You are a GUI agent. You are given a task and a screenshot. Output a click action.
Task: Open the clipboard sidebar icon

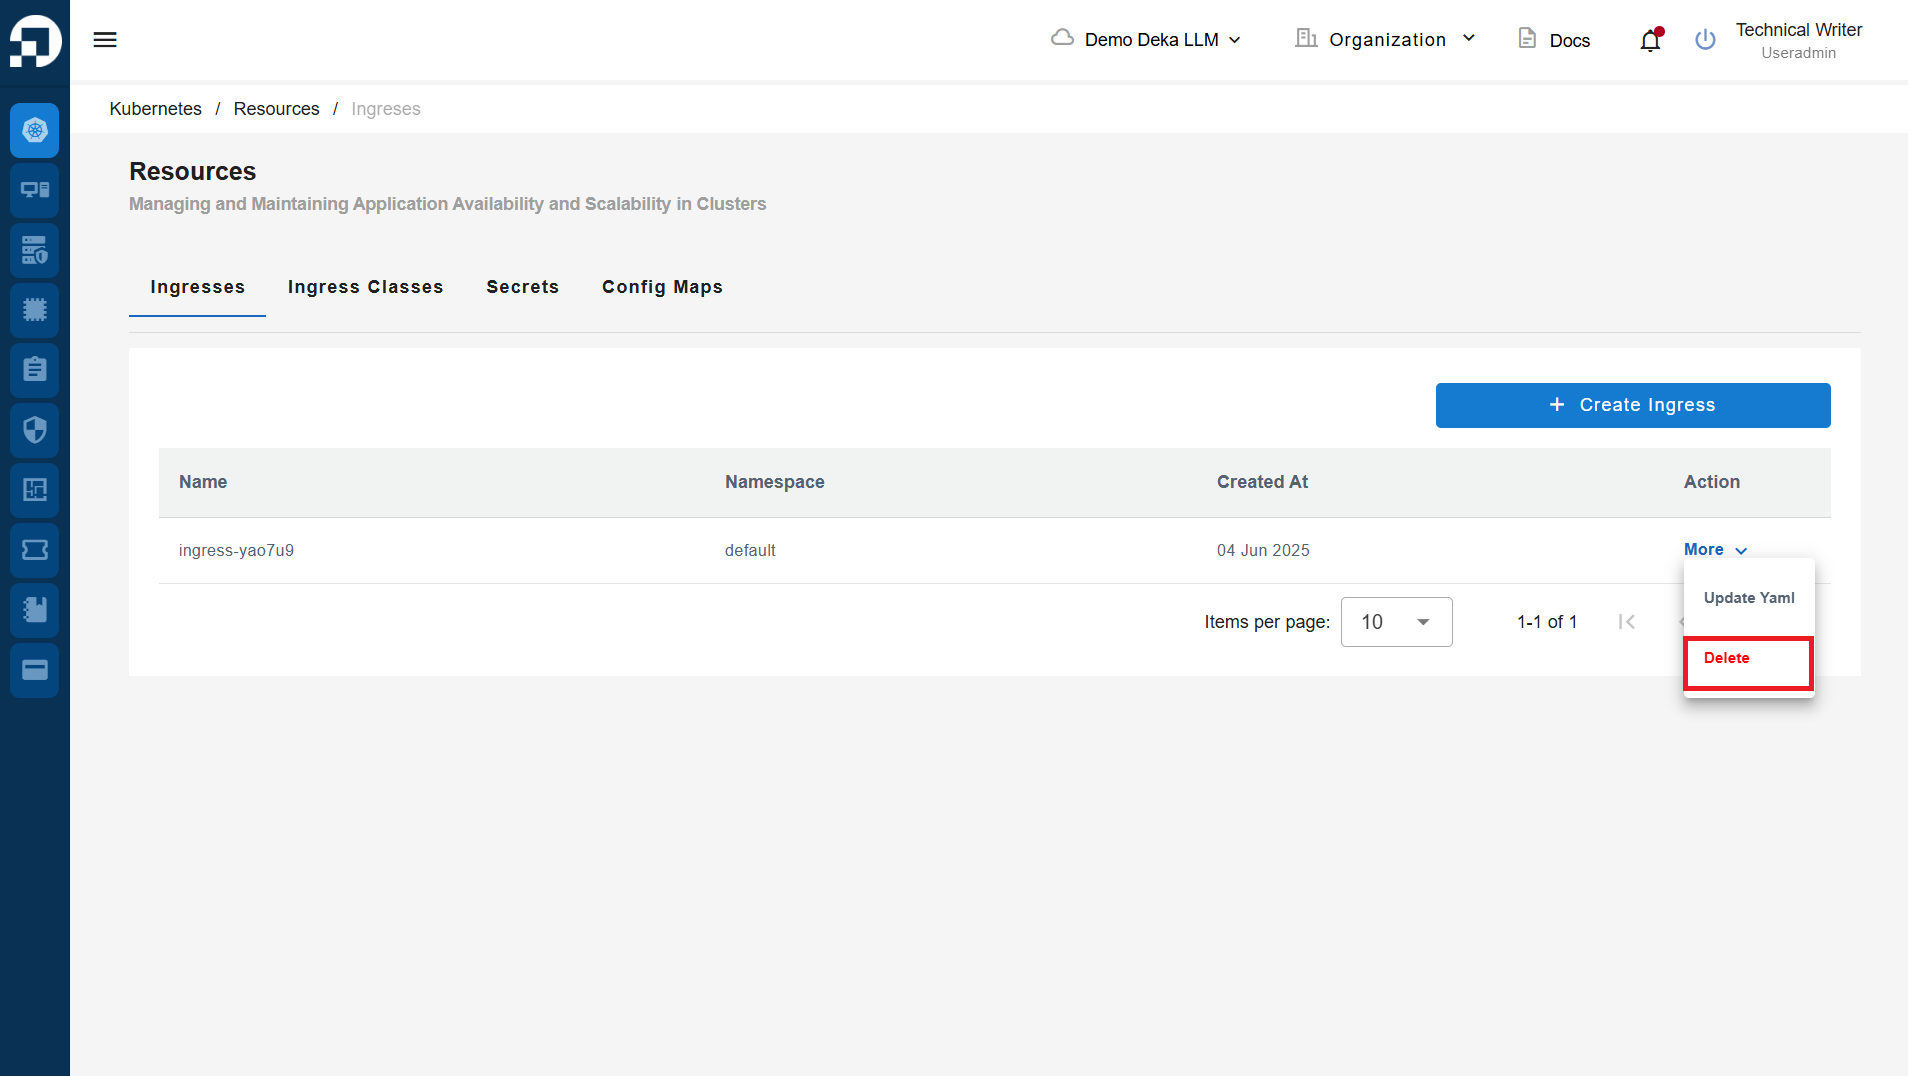point(35,370)
